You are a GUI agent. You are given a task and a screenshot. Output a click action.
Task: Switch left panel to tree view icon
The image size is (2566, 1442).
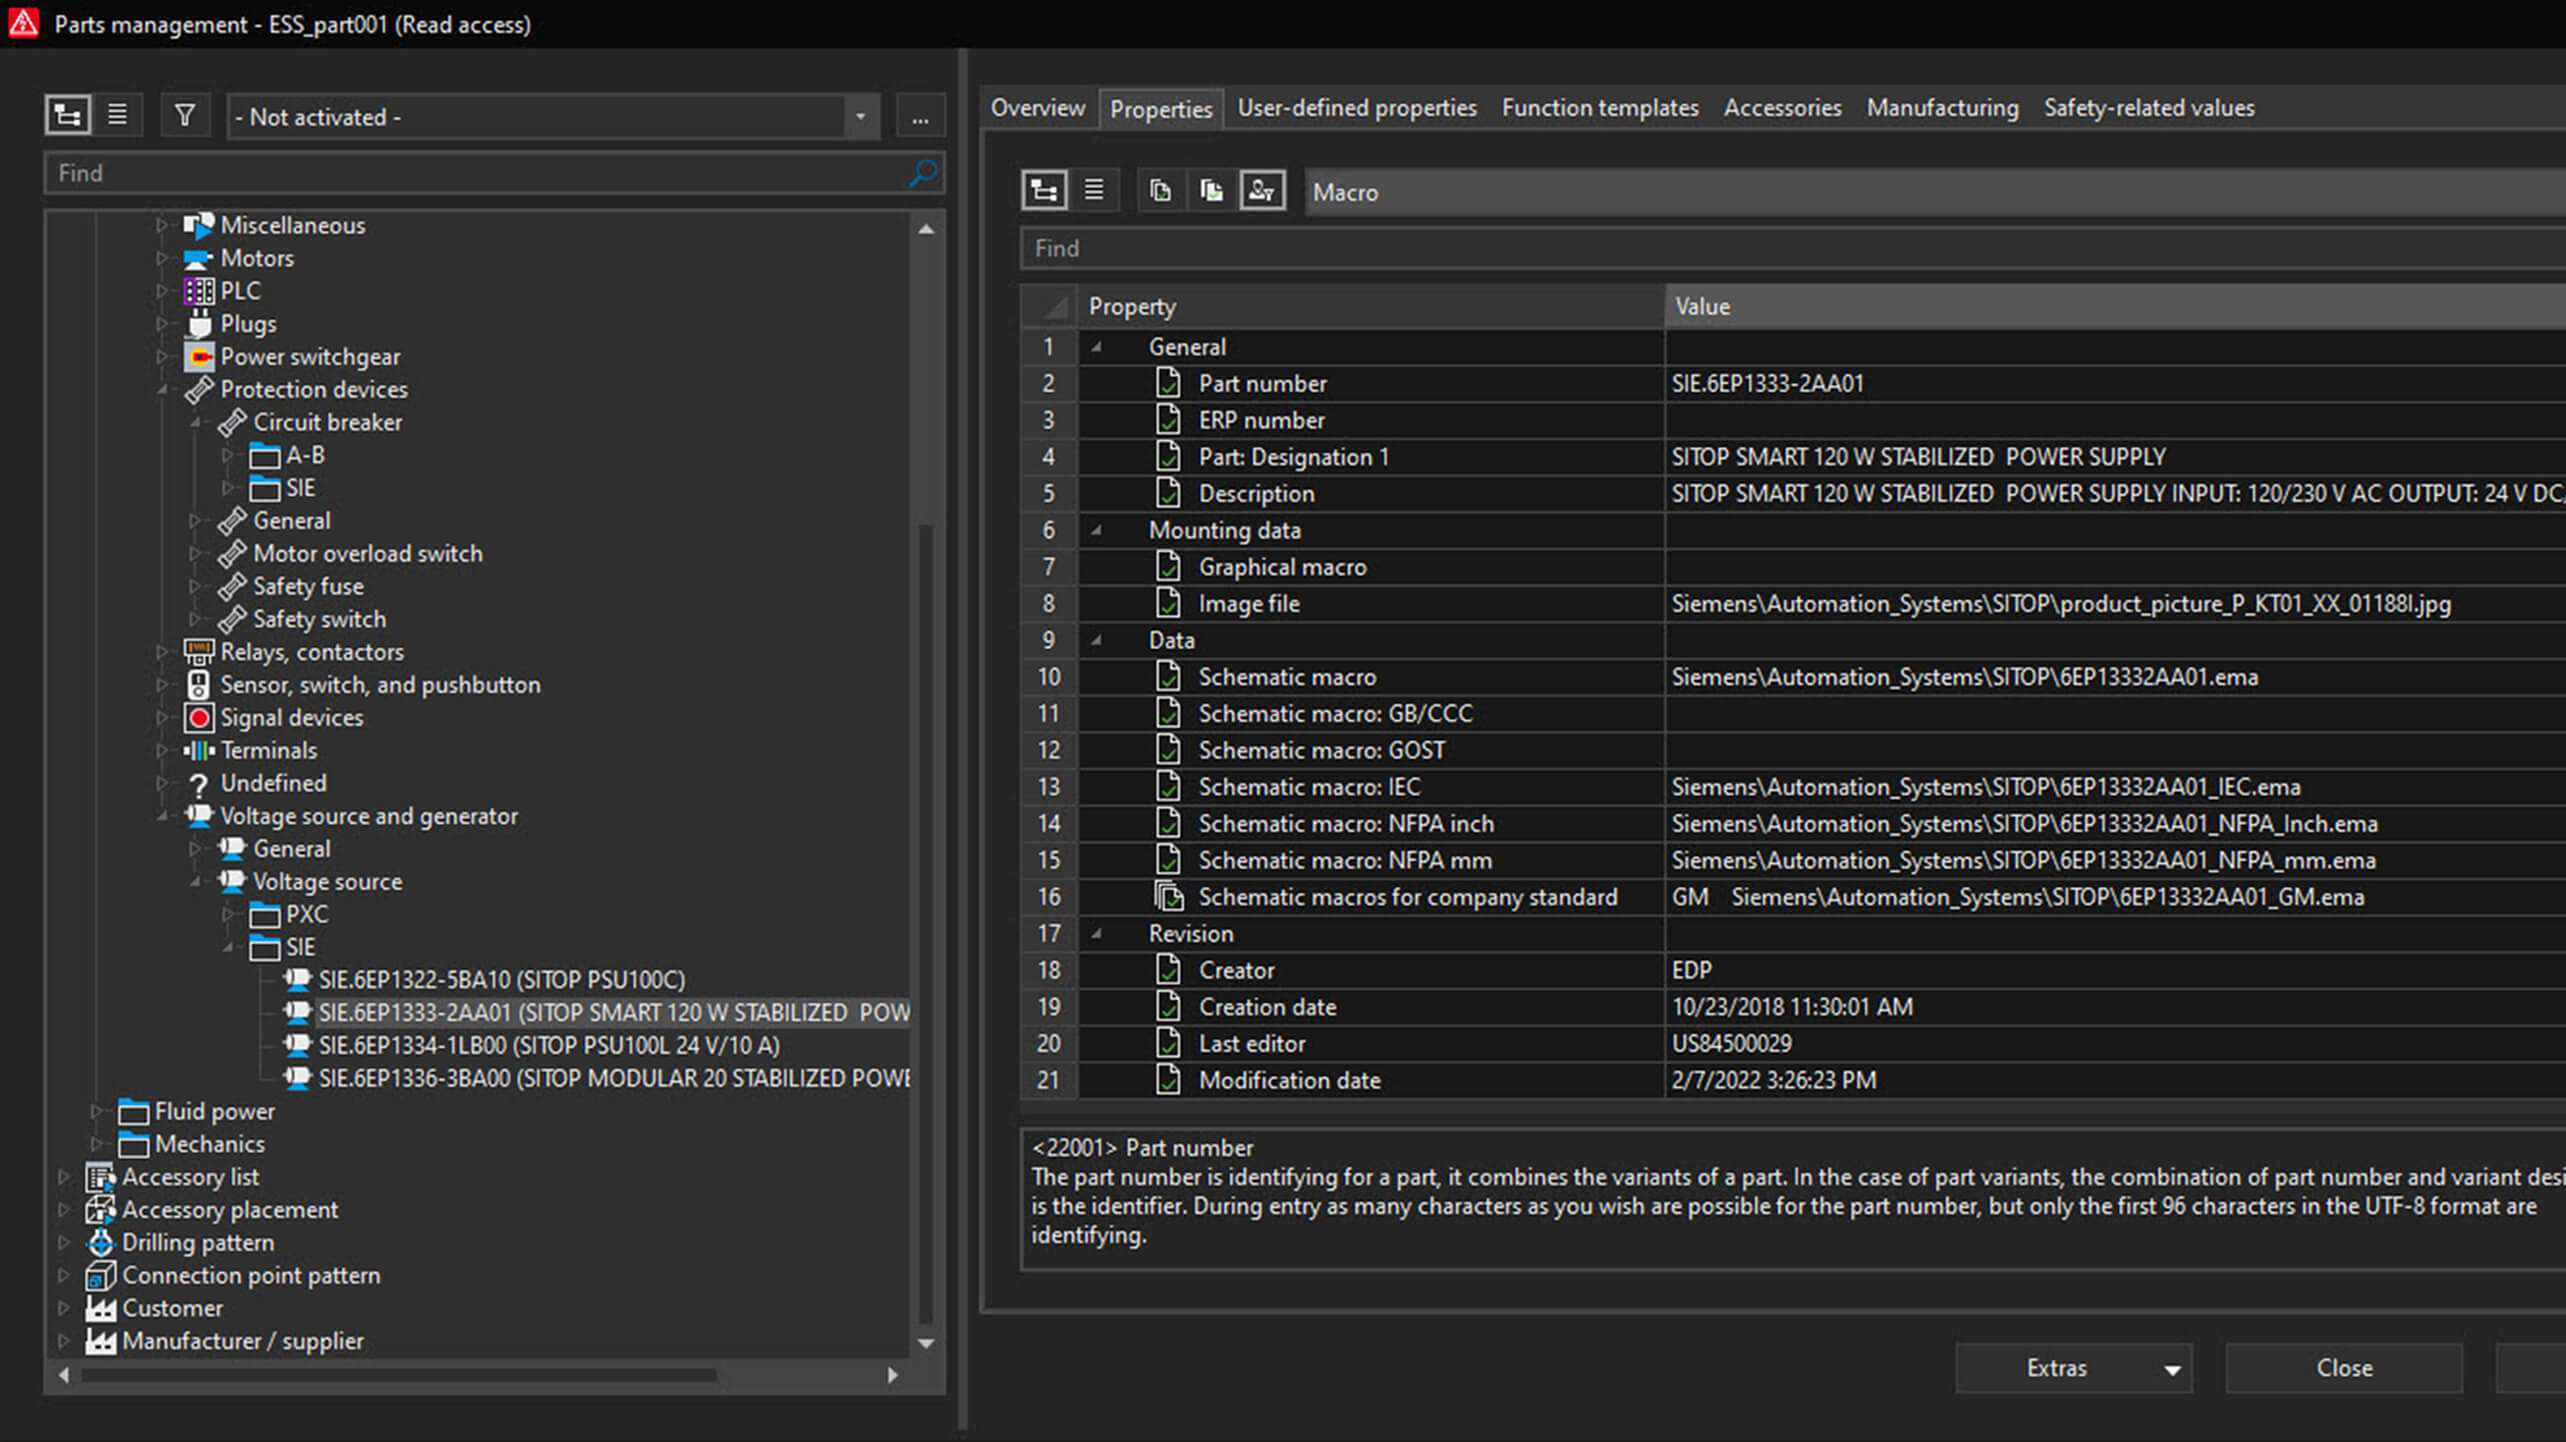[x=67, y=116]
